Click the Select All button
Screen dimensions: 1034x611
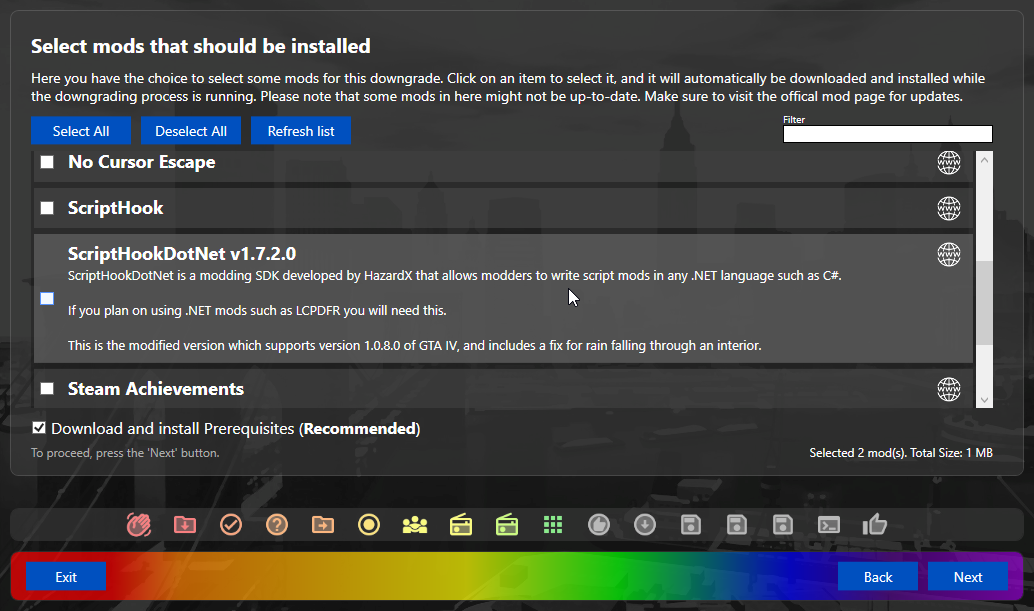click(81, 131)
